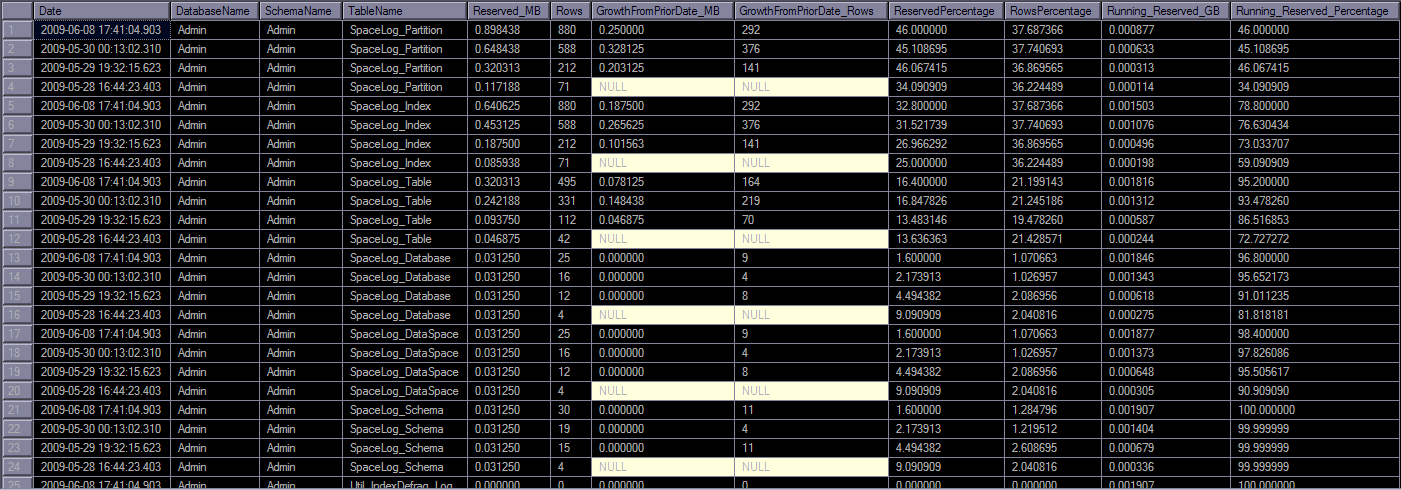
Task: Select the growth rows cell showing 164
Action: [811, 182]
